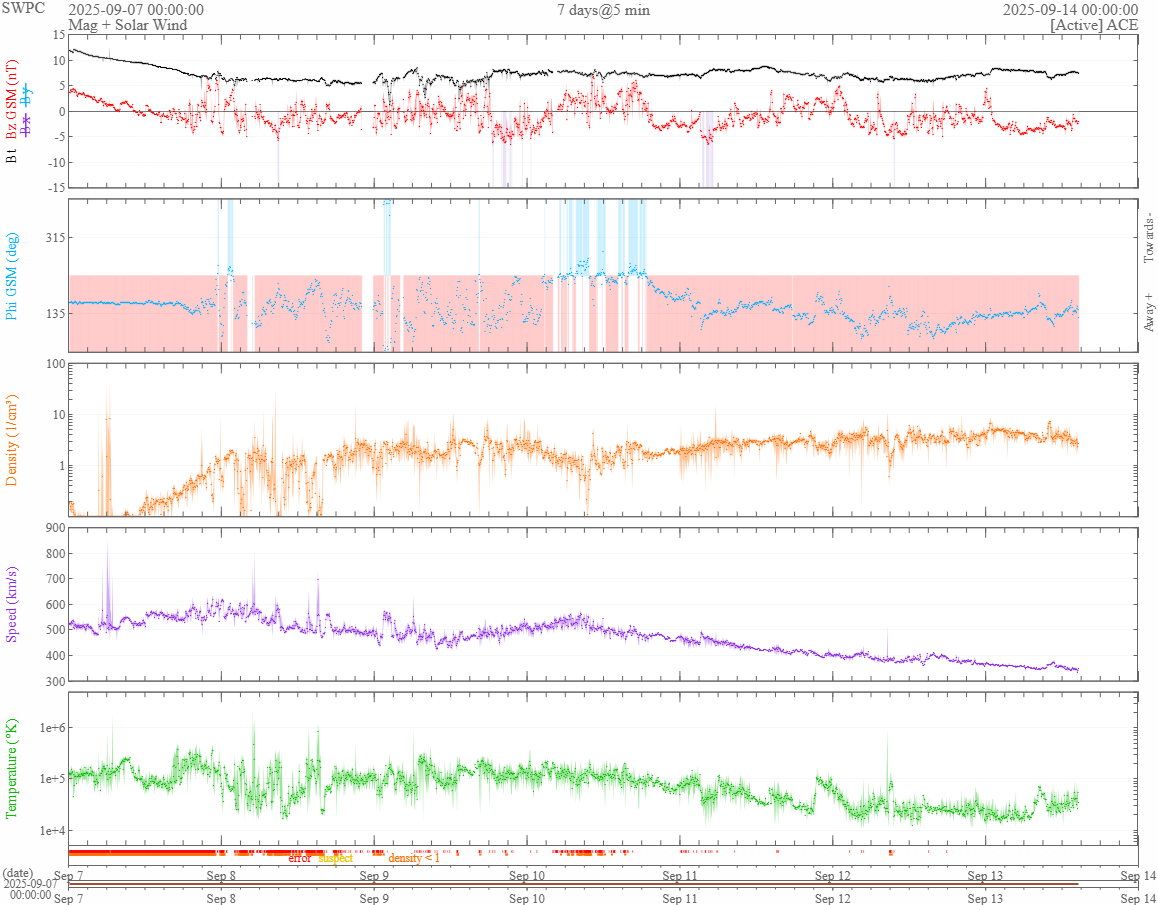This screenshot has height=905, width=1158.
Task: Toggle the Bz GSM (nT) legend label
Action: 12,97
